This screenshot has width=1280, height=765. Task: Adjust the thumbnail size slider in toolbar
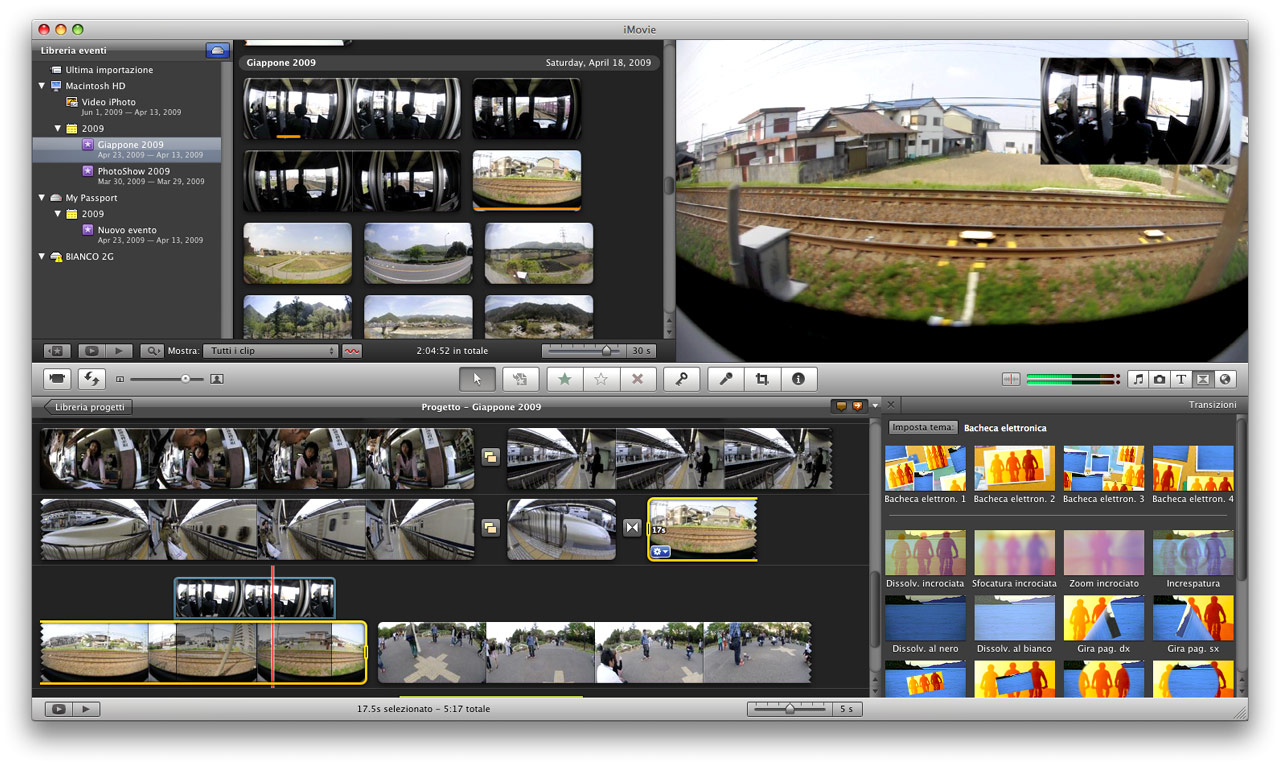coord(168,379)
